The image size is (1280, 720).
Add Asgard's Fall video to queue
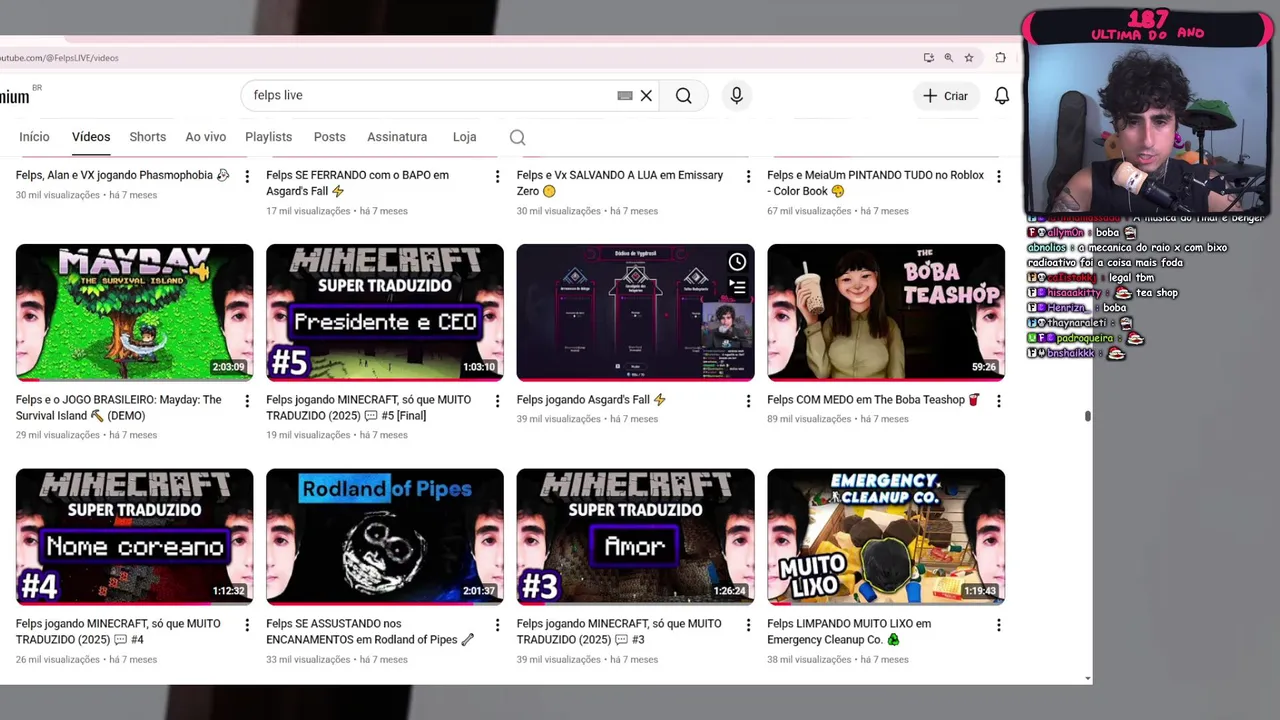pos(737,286)
